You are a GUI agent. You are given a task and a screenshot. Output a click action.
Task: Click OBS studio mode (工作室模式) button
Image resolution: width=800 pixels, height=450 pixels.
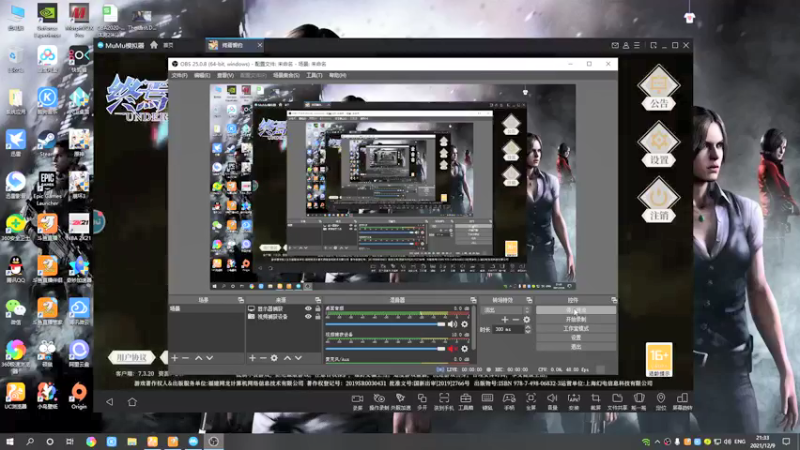(x=576, y=329)
